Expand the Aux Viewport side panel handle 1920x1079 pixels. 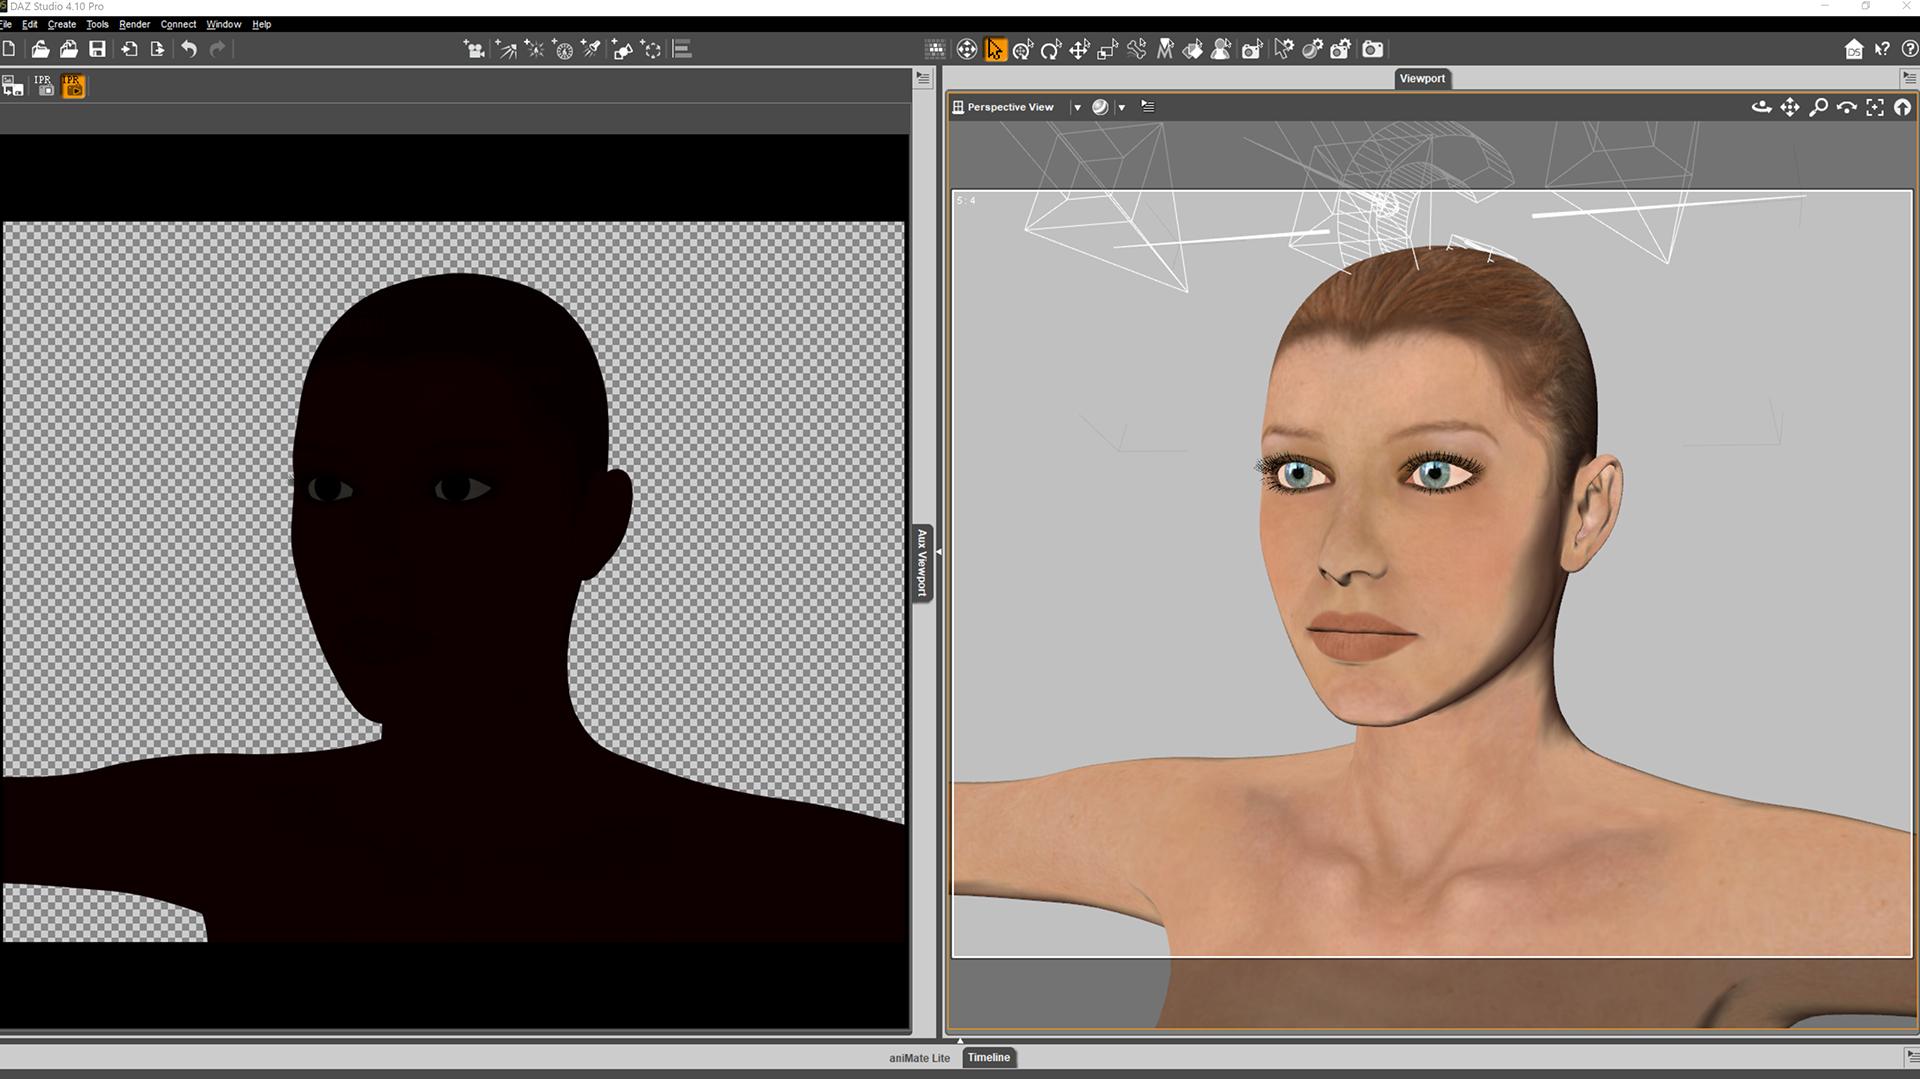tap(922, 562)
